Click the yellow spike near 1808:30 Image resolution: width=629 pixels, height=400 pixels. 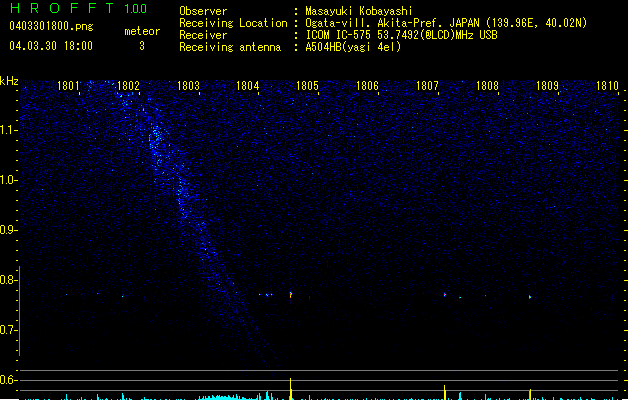click(x=530, y=394)
